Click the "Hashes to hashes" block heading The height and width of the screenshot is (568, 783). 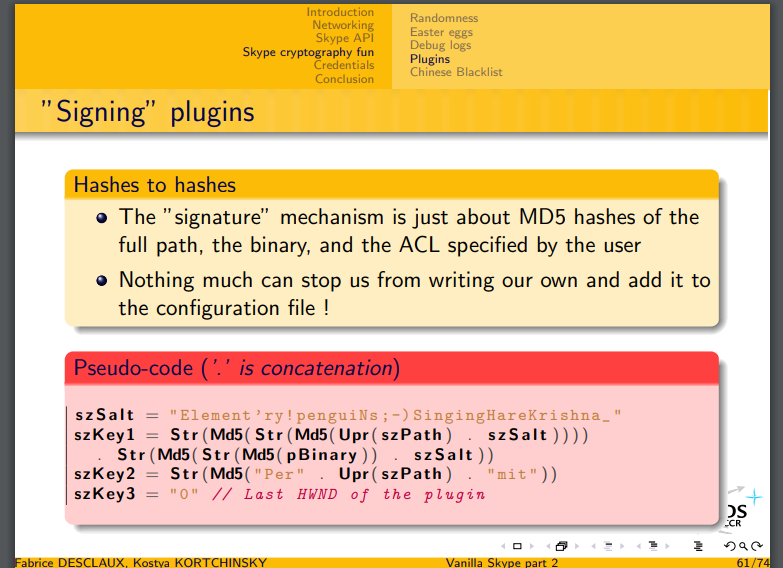tap(155, 185)
